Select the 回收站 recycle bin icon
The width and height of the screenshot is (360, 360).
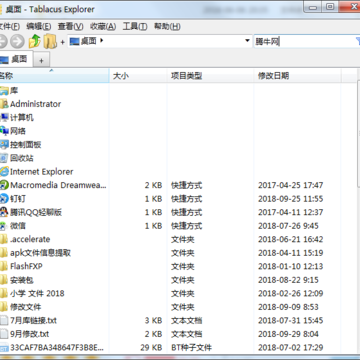coord(4,158)
